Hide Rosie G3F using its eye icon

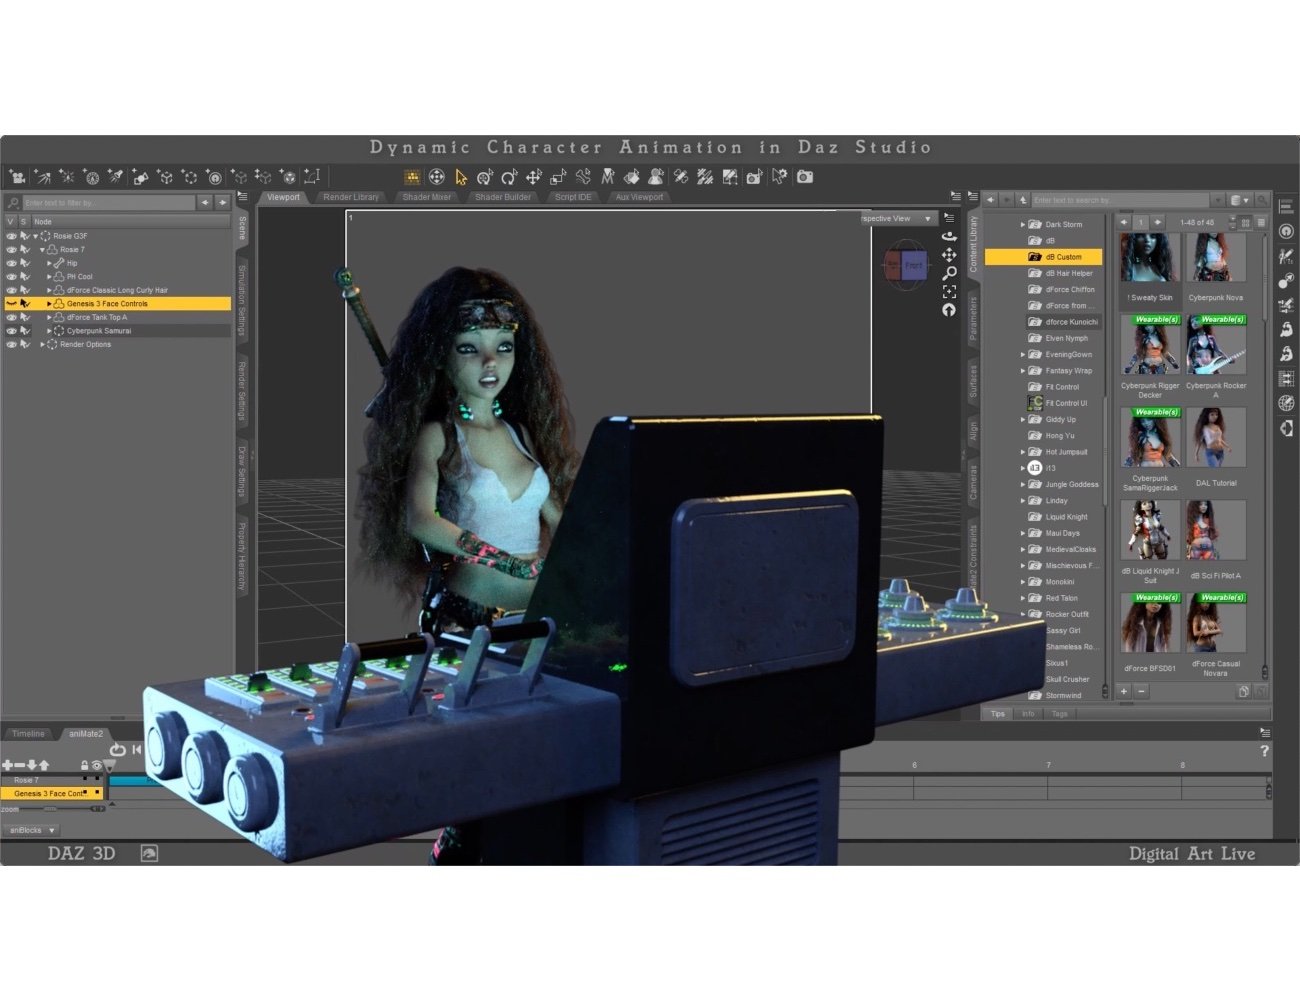11,236
